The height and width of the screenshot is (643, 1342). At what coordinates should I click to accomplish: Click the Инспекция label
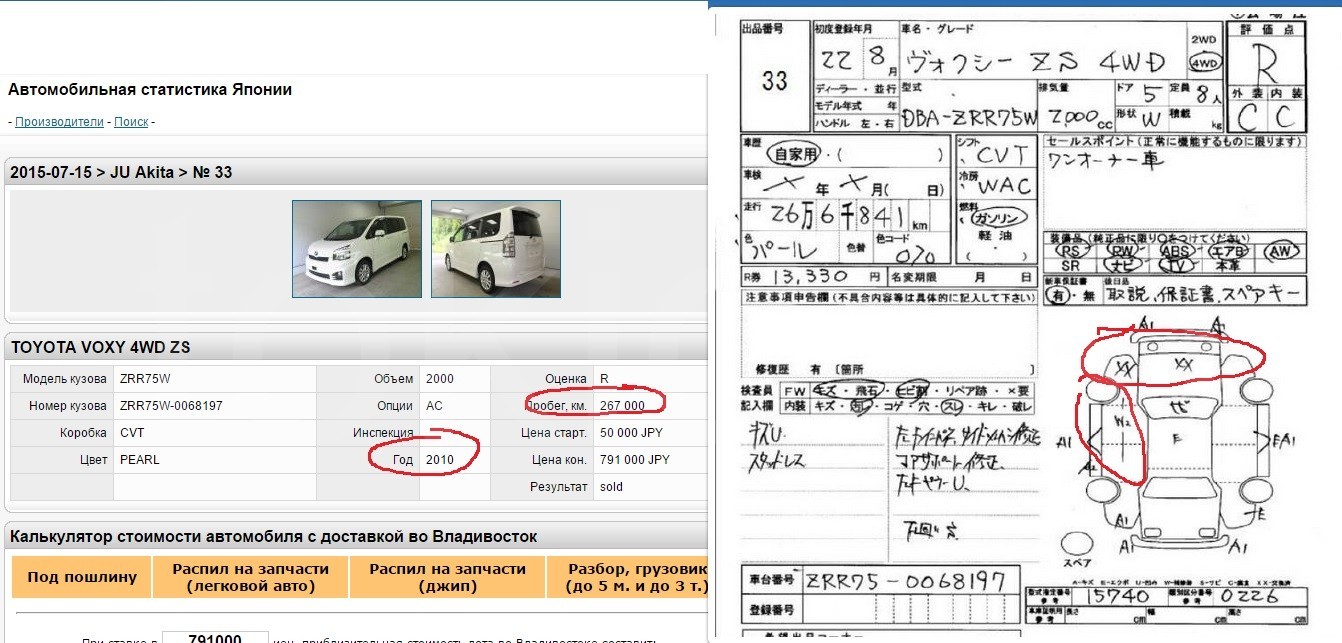(x=383, y=433)
